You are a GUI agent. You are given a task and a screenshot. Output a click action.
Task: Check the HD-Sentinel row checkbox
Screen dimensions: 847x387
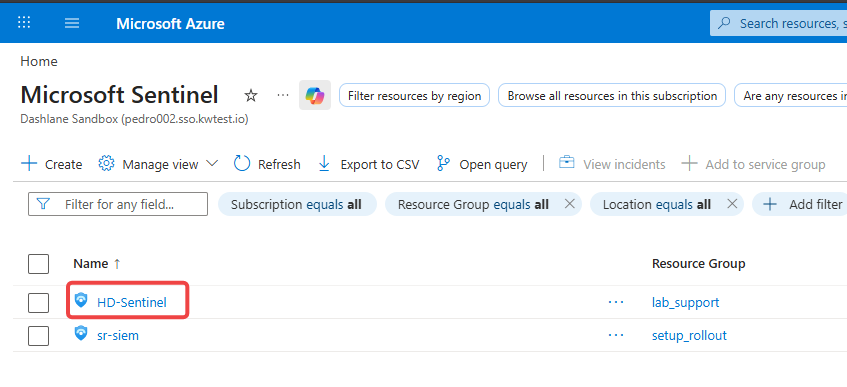pyautogui.click(x=38, y=303)
